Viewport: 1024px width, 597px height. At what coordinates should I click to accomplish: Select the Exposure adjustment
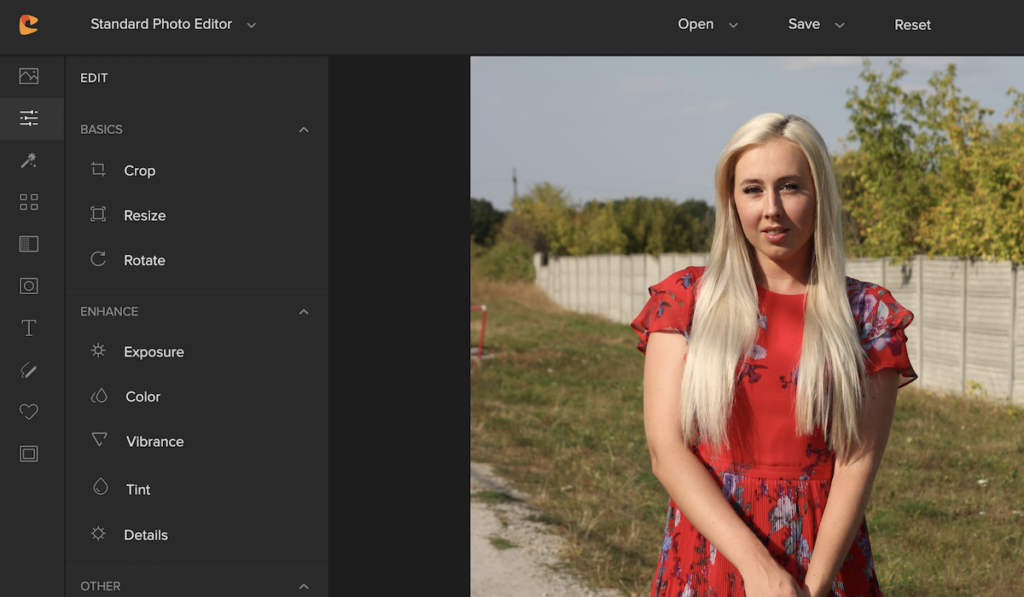(153, 352)
